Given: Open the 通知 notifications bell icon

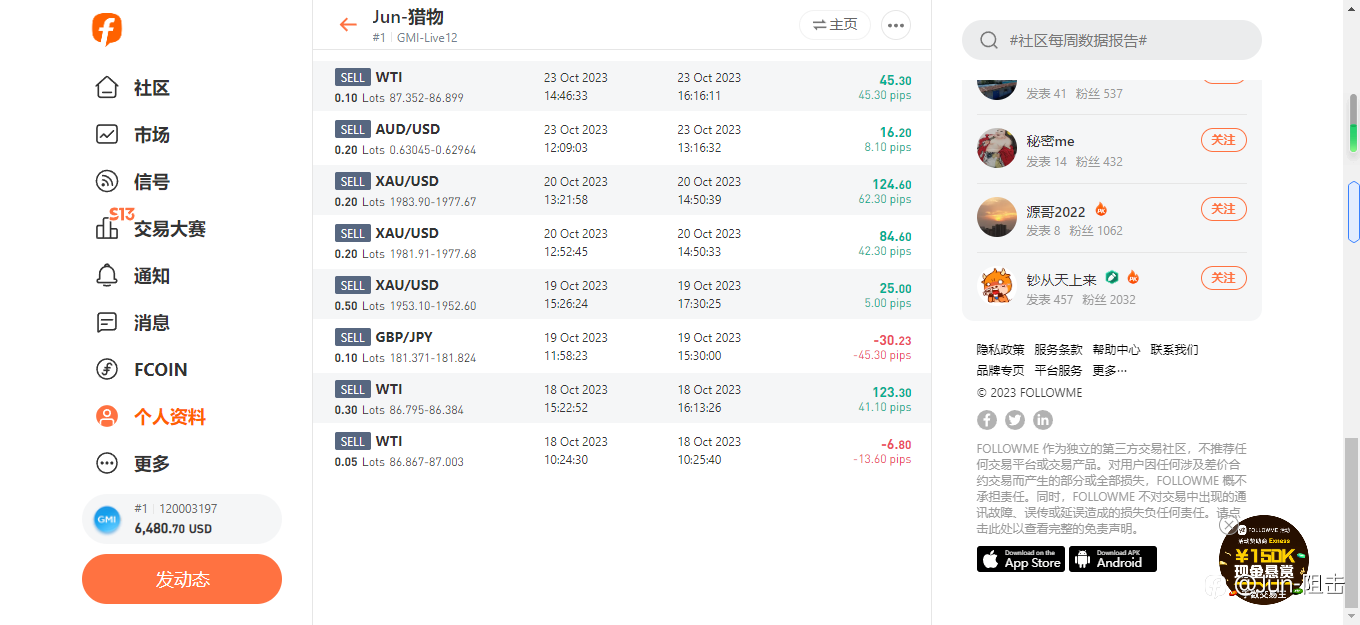Looking at the screenshot, I should (x=107, y=276).
